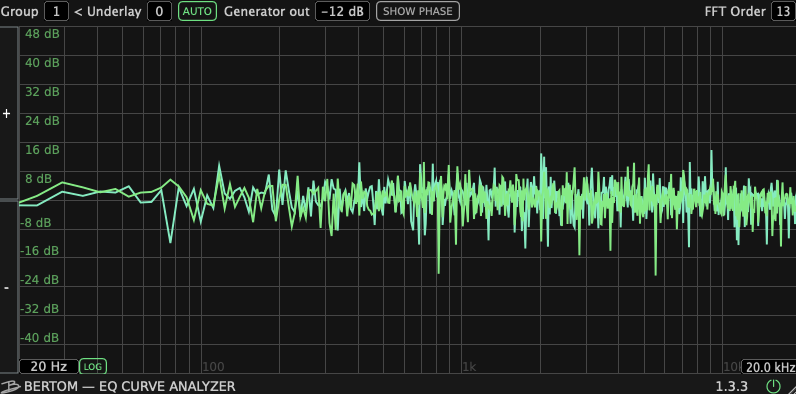Image resolution: width=796 pixels, height=394 pixels.
Task: Click the 48 dB axis label
Action: click(x=42, y=34)
